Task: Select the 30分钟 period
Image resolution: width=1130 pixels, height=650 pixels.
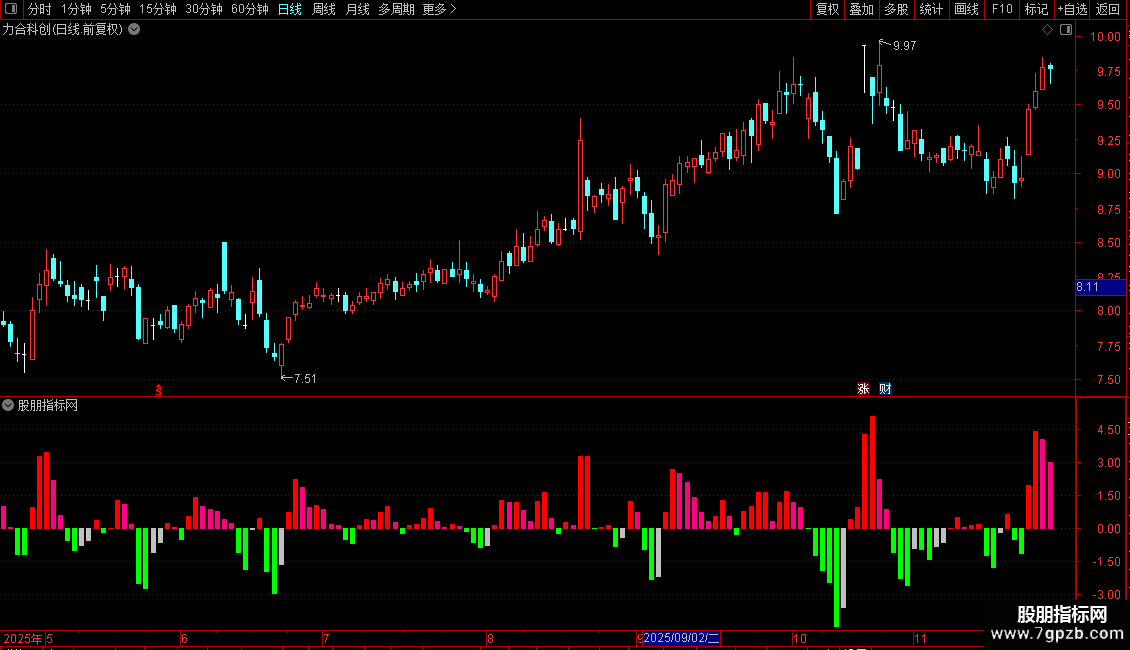Action: point(204,9)
